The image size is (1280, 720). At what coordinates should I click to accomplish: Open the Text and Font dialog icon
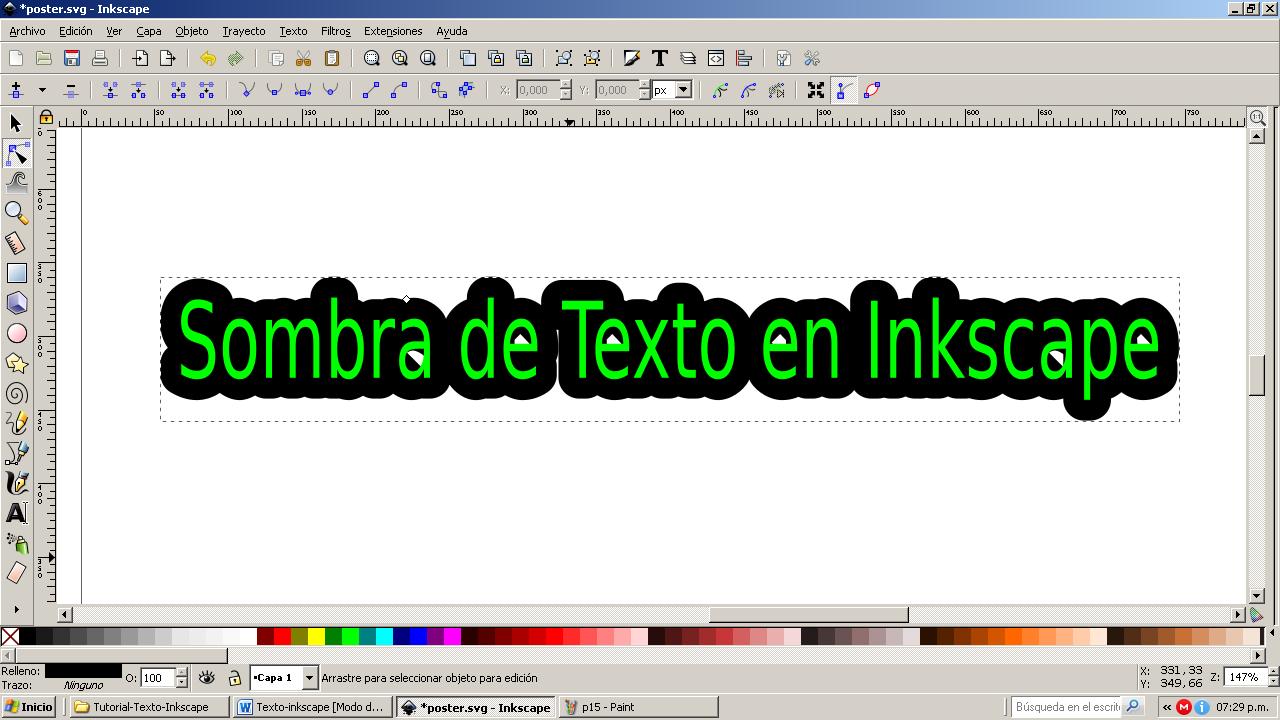point(660,59)
